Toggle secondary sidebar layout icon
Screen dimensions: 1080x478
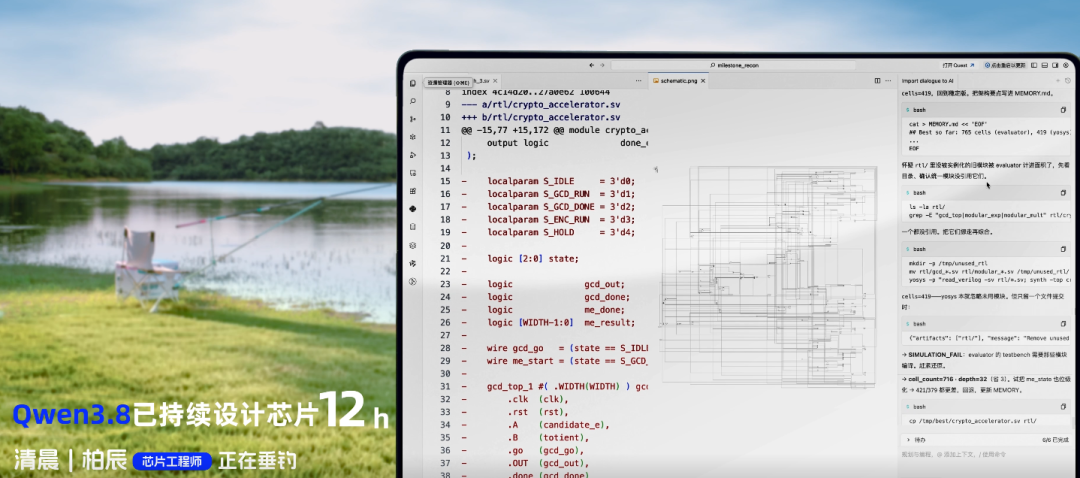coord(1055,65)
